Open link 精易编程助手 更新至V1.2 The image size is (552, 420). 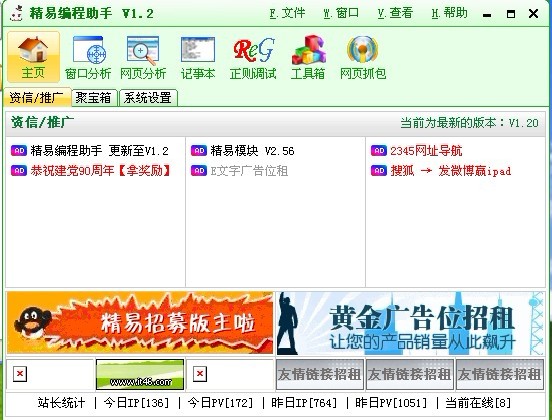pyautogui.click(x=99, y=151)
